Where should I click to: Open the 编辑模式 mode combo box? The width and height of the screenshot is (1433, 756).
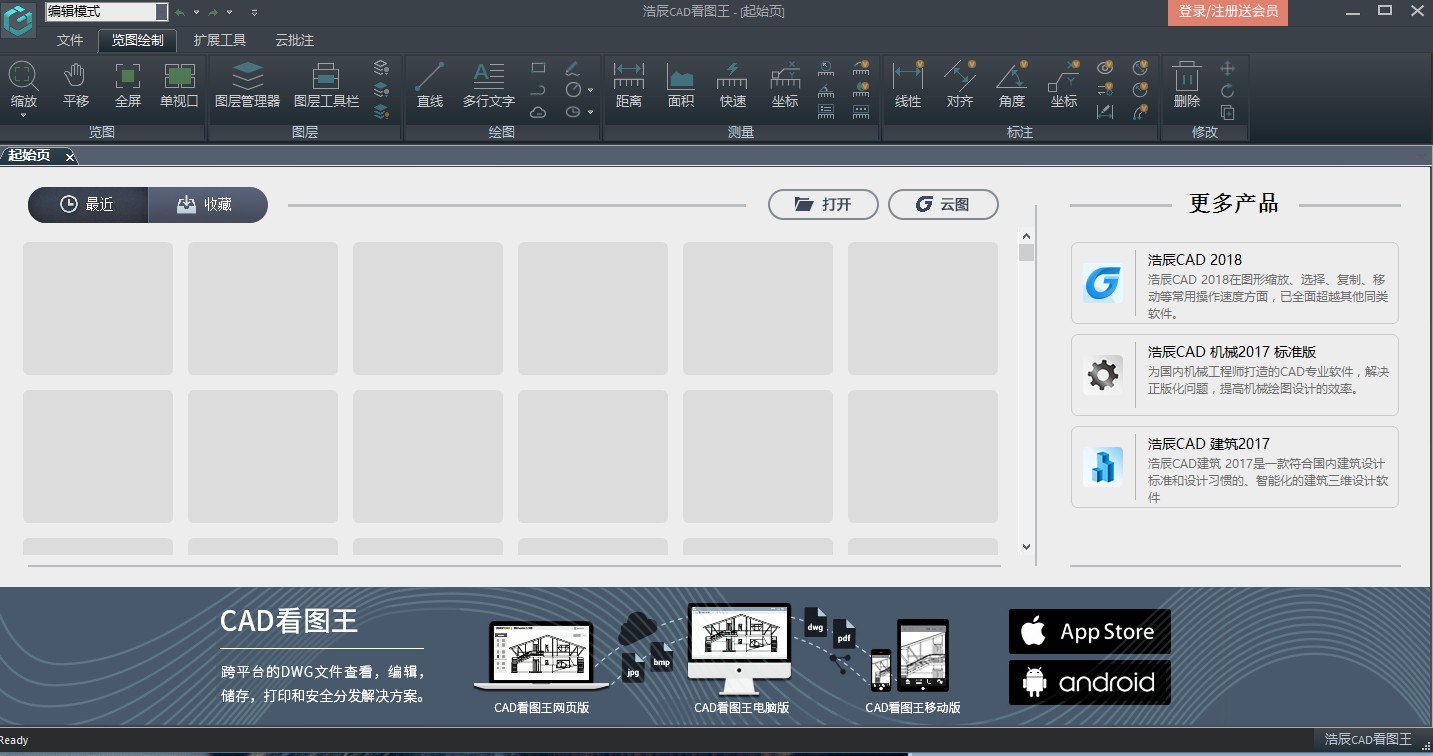coord(106,12)
